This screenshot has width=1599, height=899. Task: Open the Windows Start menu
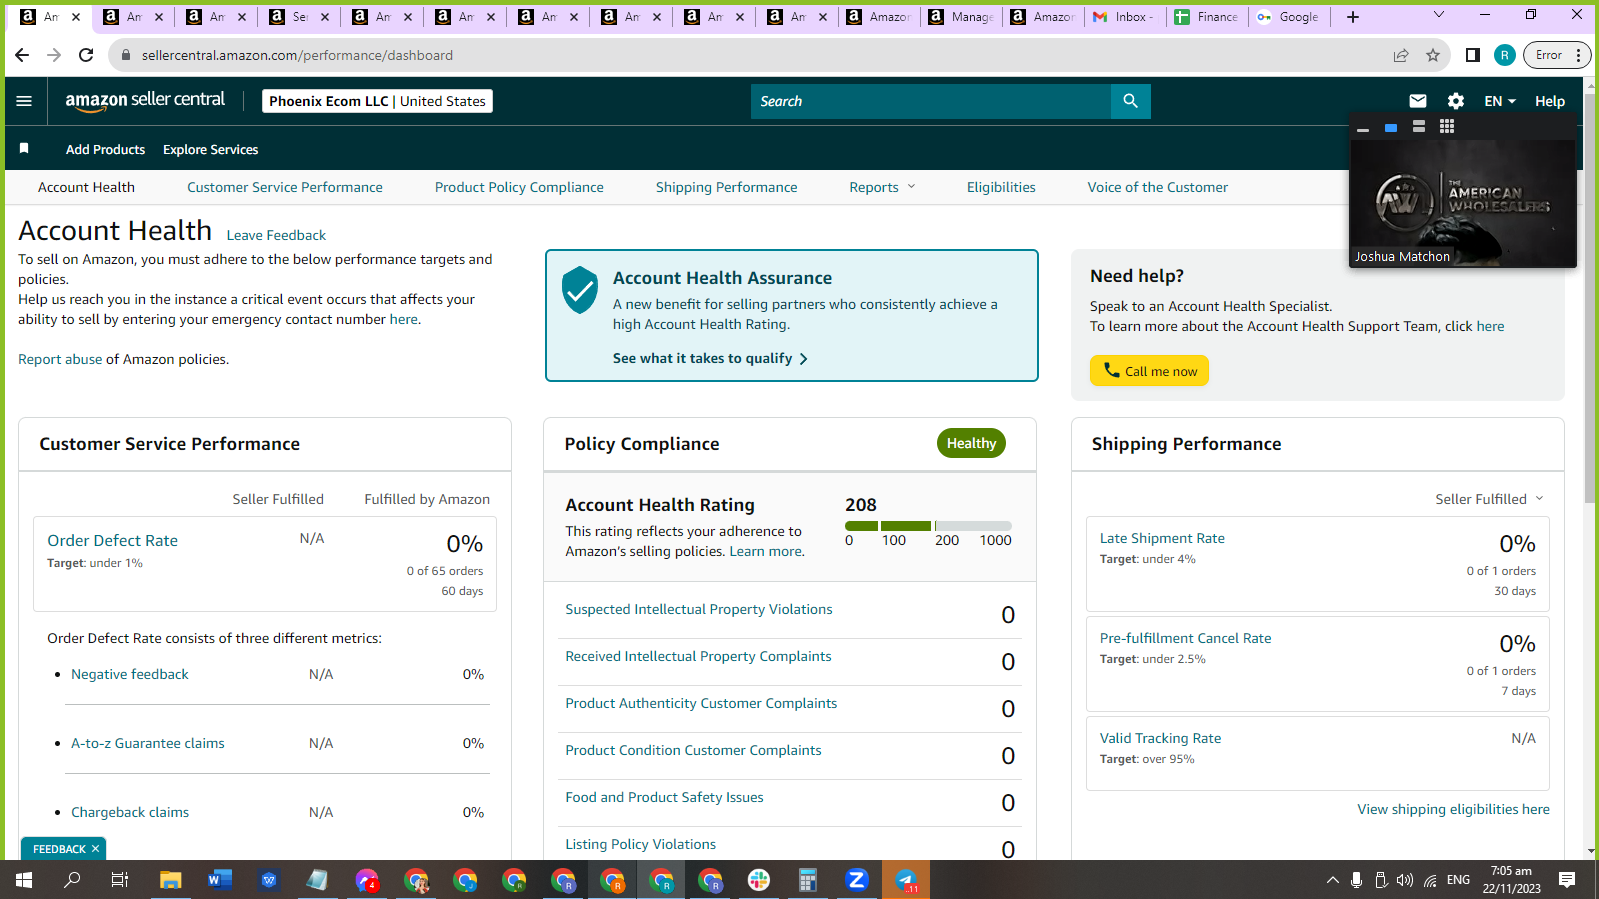coord(24,880)
